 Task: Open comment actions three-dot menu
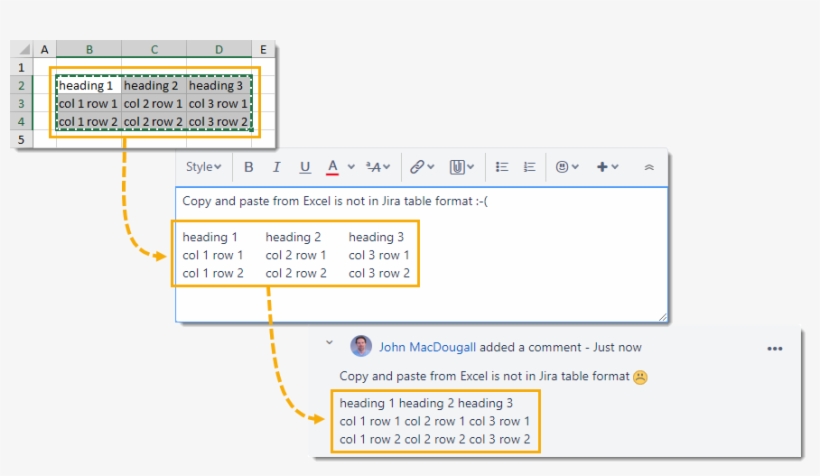(x=775, y=349)
